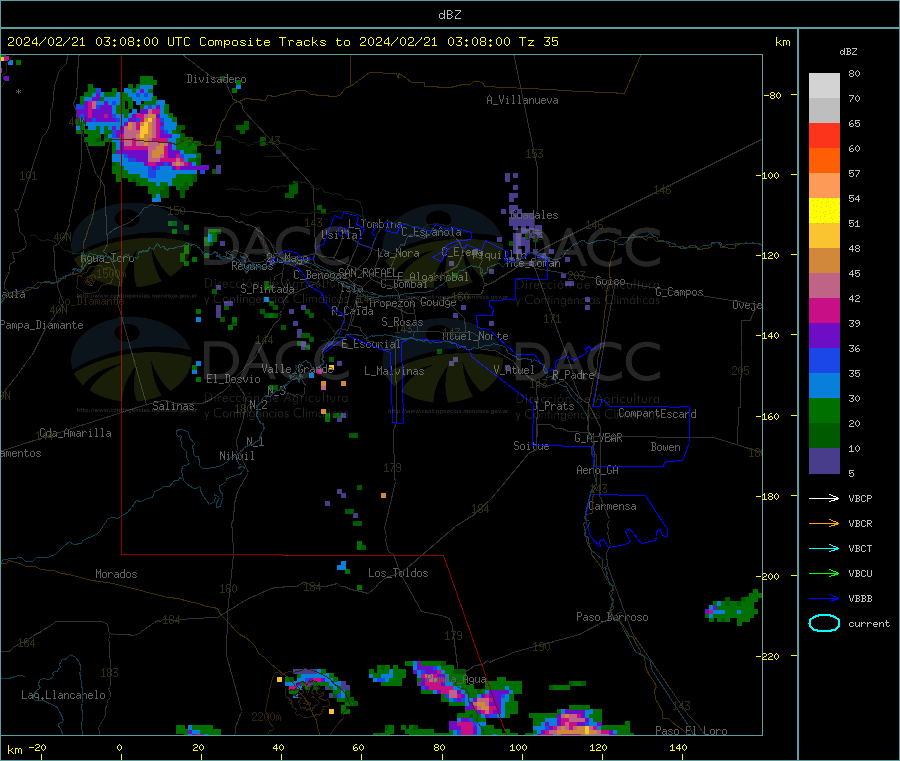Screen dimensions: 900x761
Task: Click the 5 dBZ color band
Action: [824, 461]
